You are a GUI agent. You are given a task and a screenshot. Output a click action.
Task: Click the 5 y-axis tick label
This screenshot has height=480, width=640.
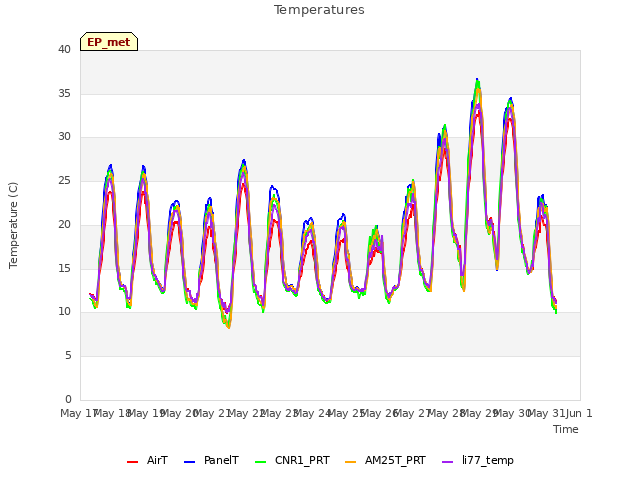(68, 356)
